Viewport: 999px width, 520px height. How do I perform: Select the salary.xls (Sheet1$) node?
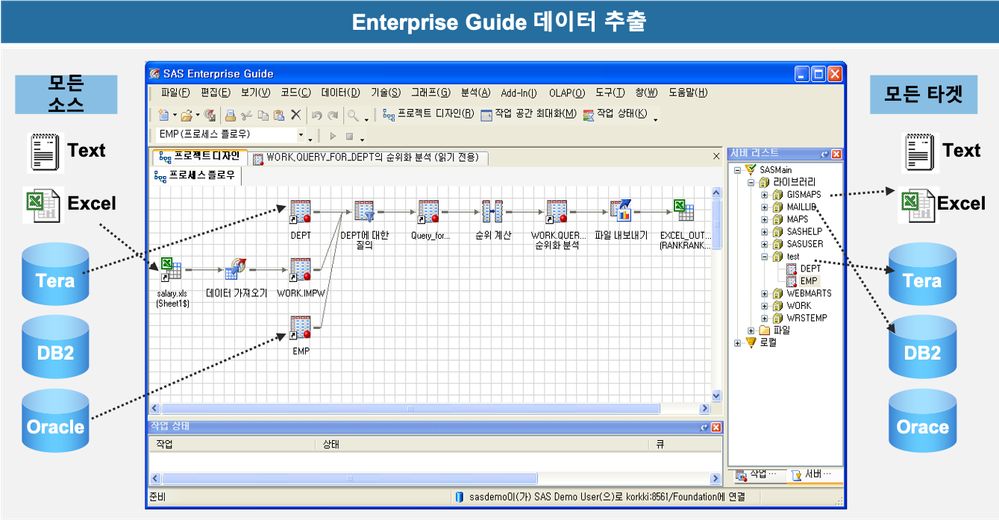[171, 270]
